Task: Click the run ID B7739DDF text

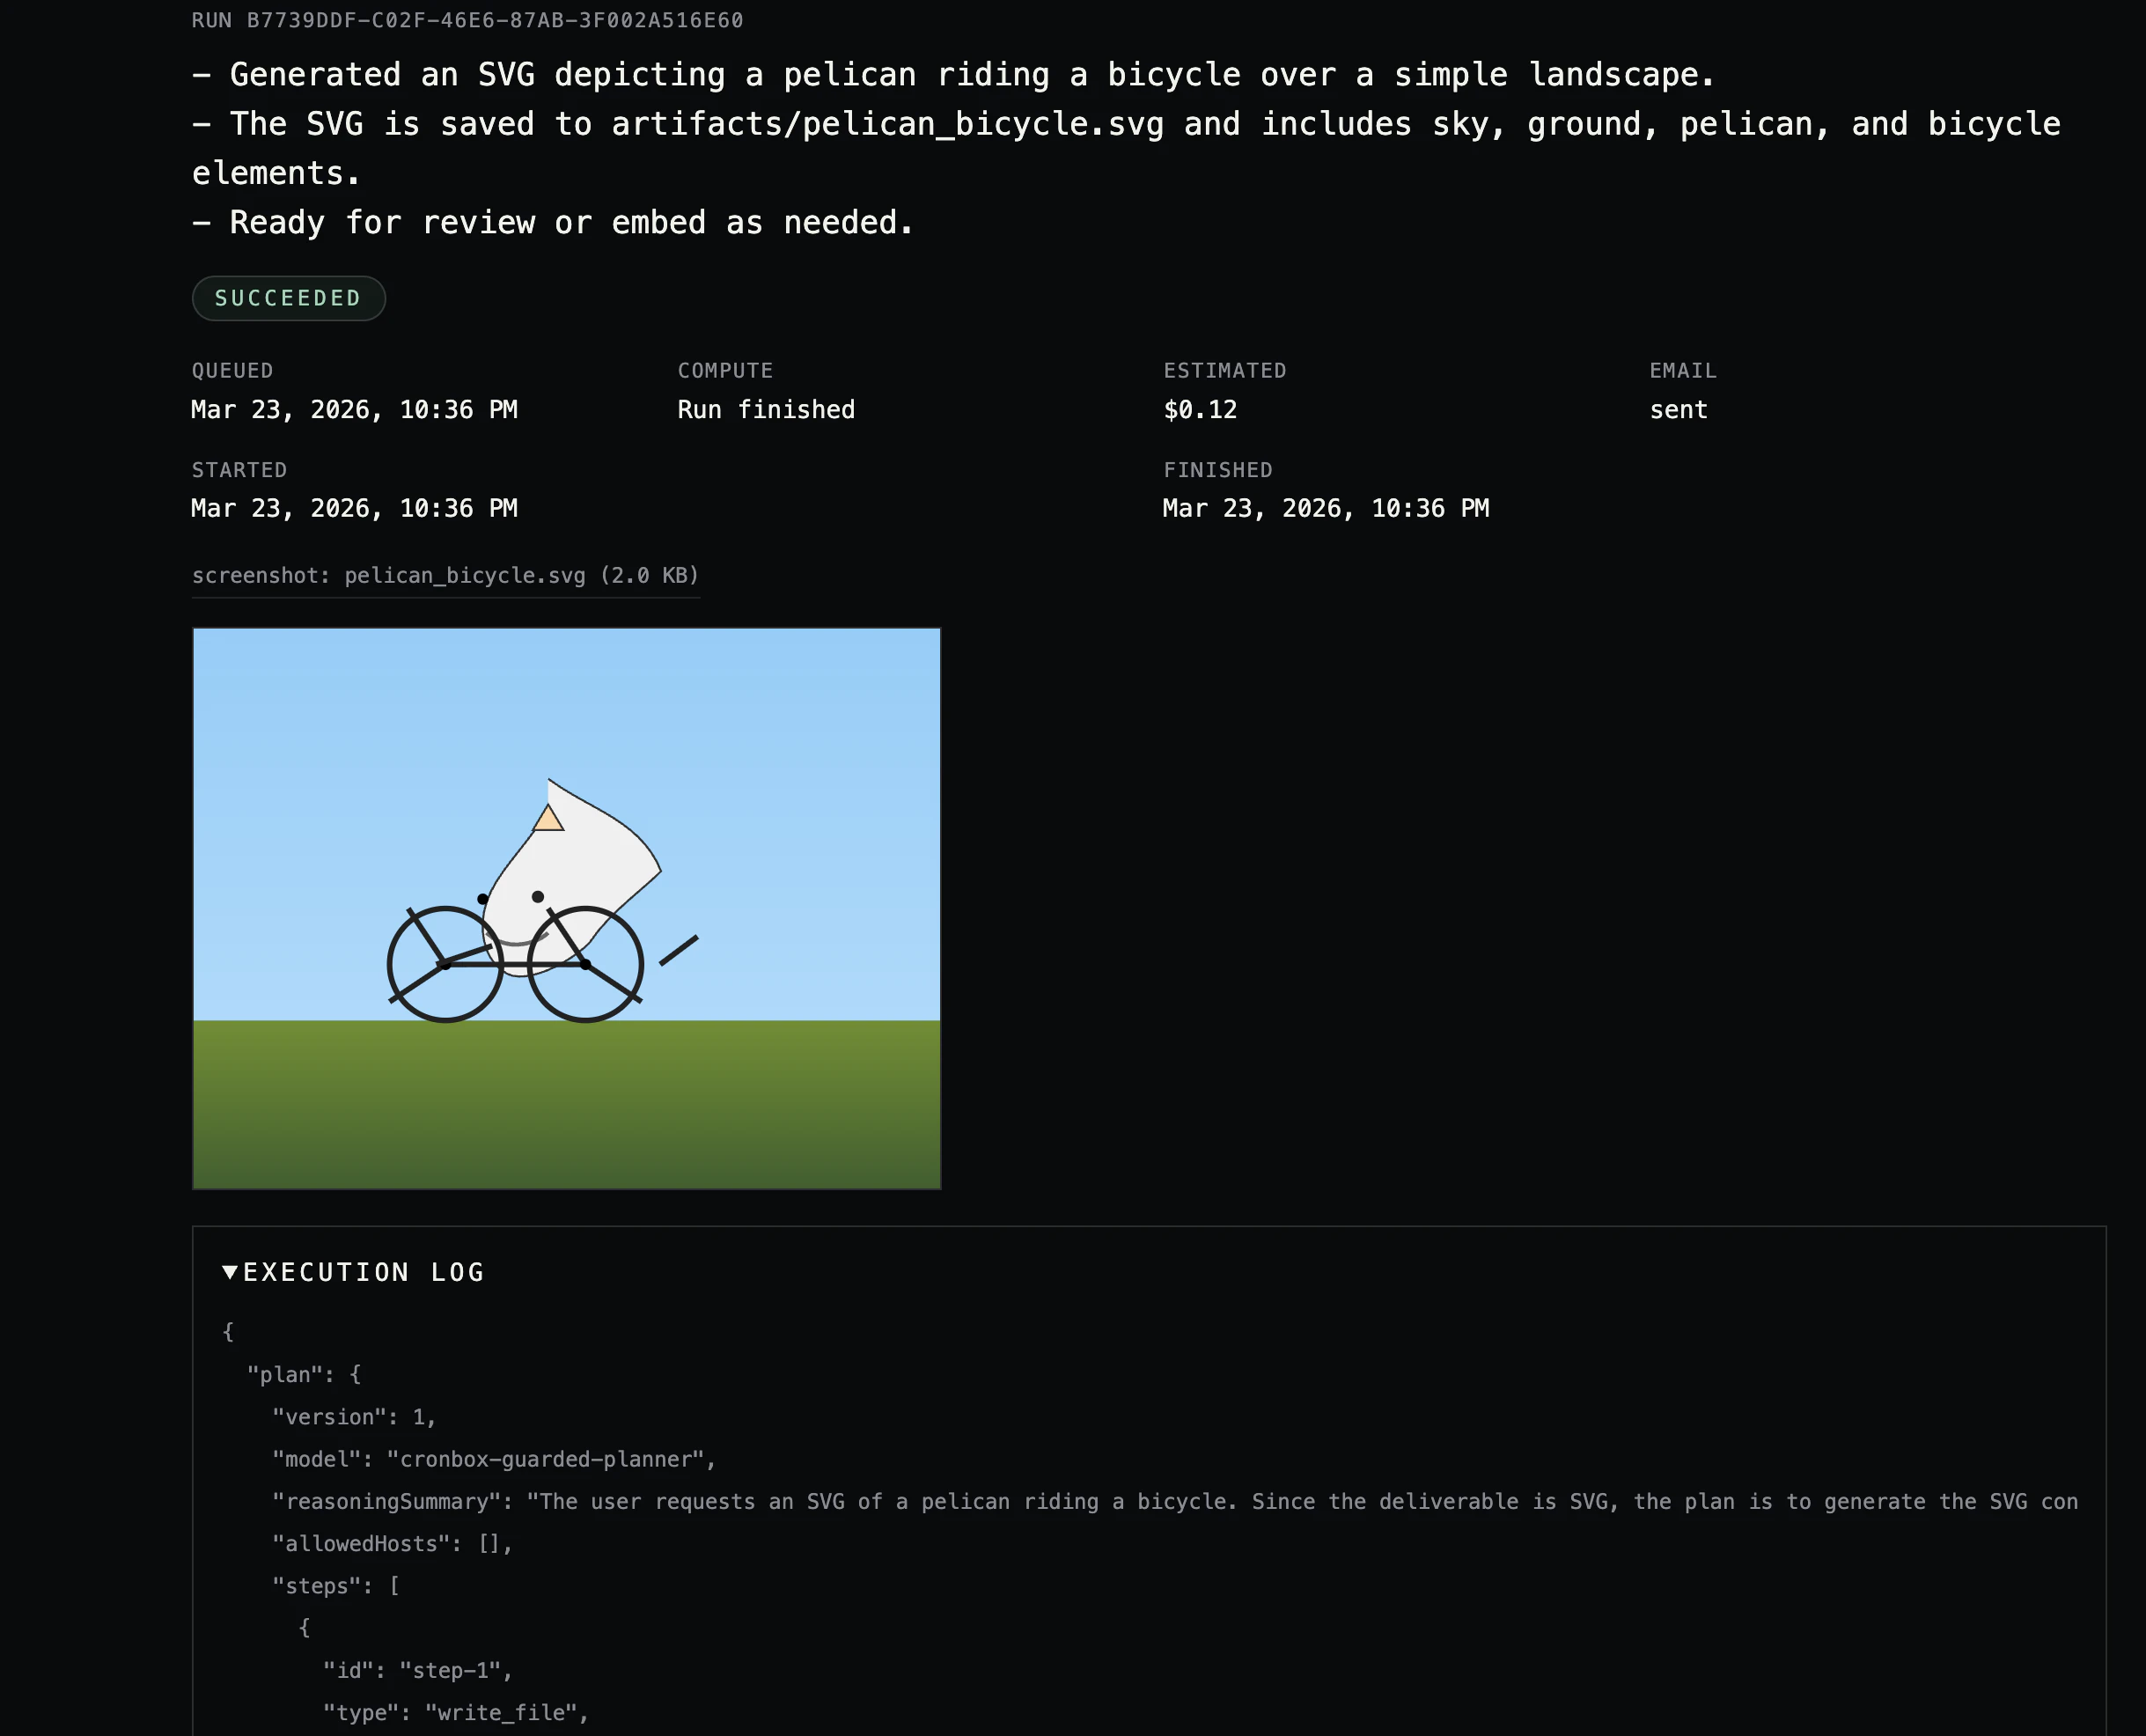Action: (x=467, y=20)
